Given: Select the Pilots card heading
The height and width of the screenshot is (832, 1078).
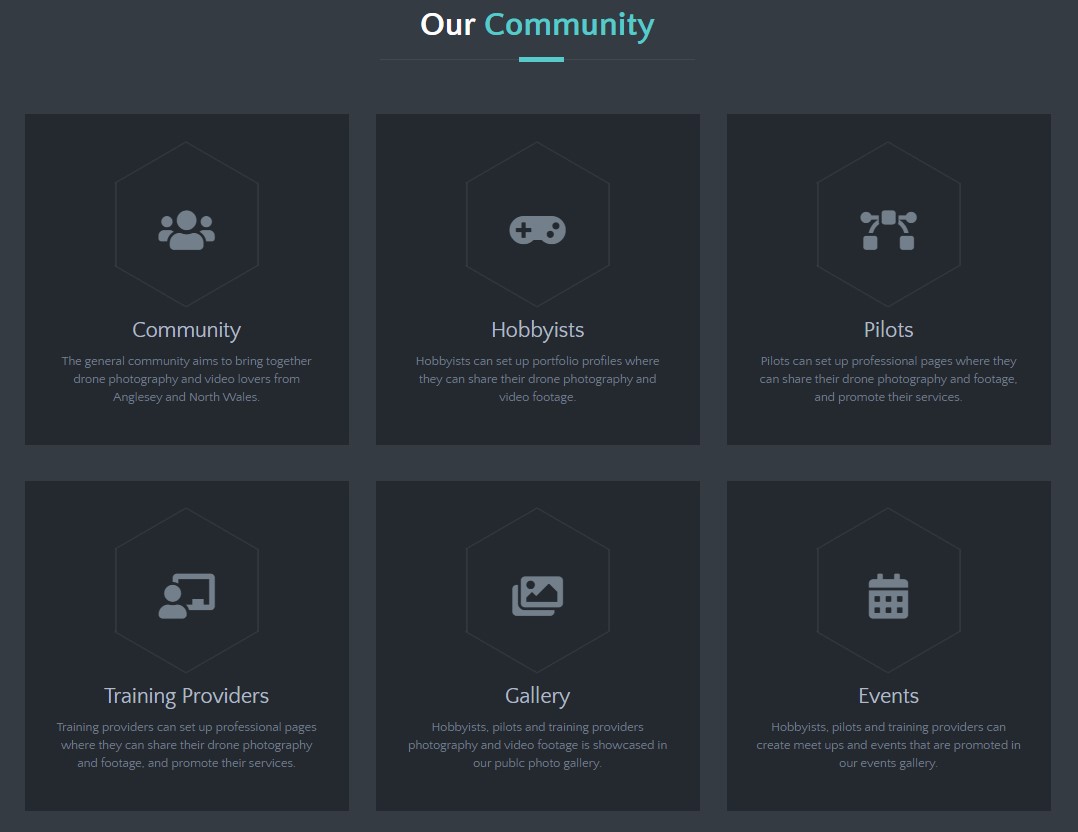Looking at the screenshot, I should click(888, 330).
